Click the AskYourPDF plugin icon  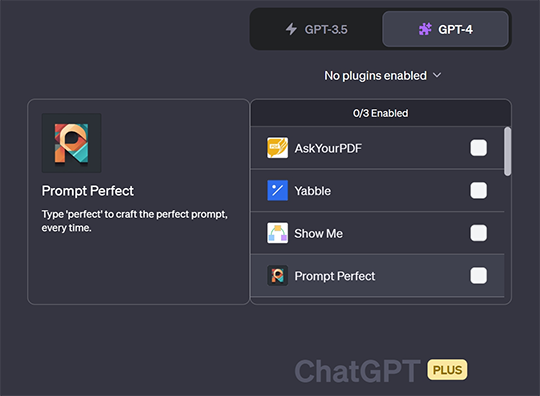pos(278,148)
